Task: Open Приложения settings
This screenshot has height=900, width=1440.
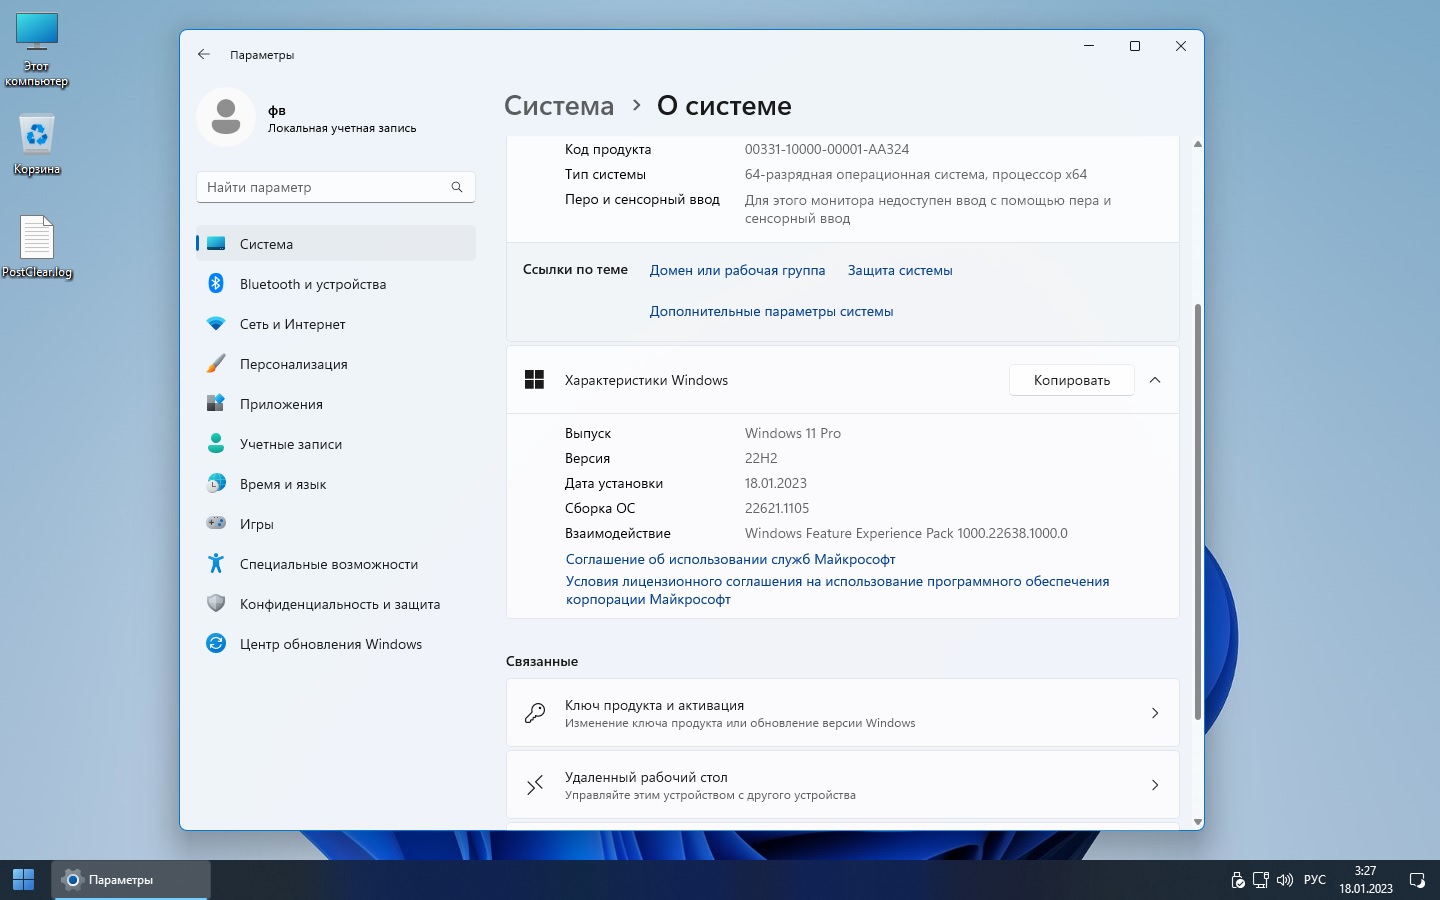Action: tap(336, 404)
